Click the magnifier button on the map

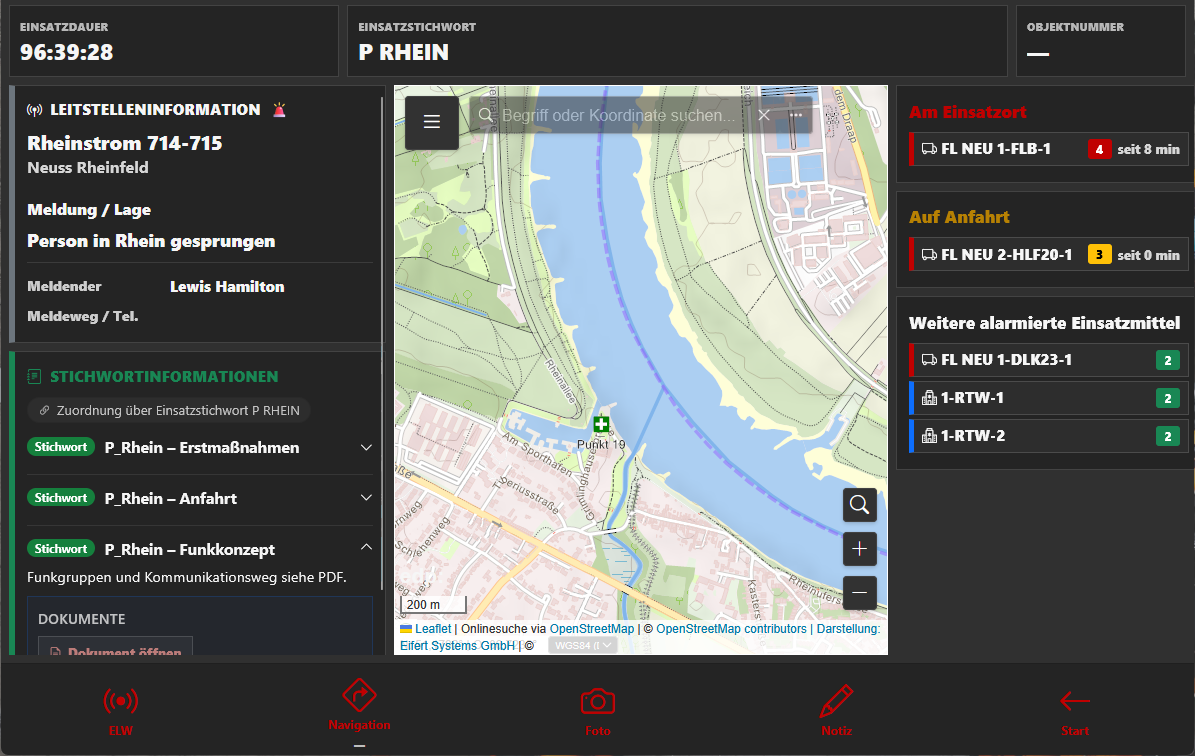(859, 505)
